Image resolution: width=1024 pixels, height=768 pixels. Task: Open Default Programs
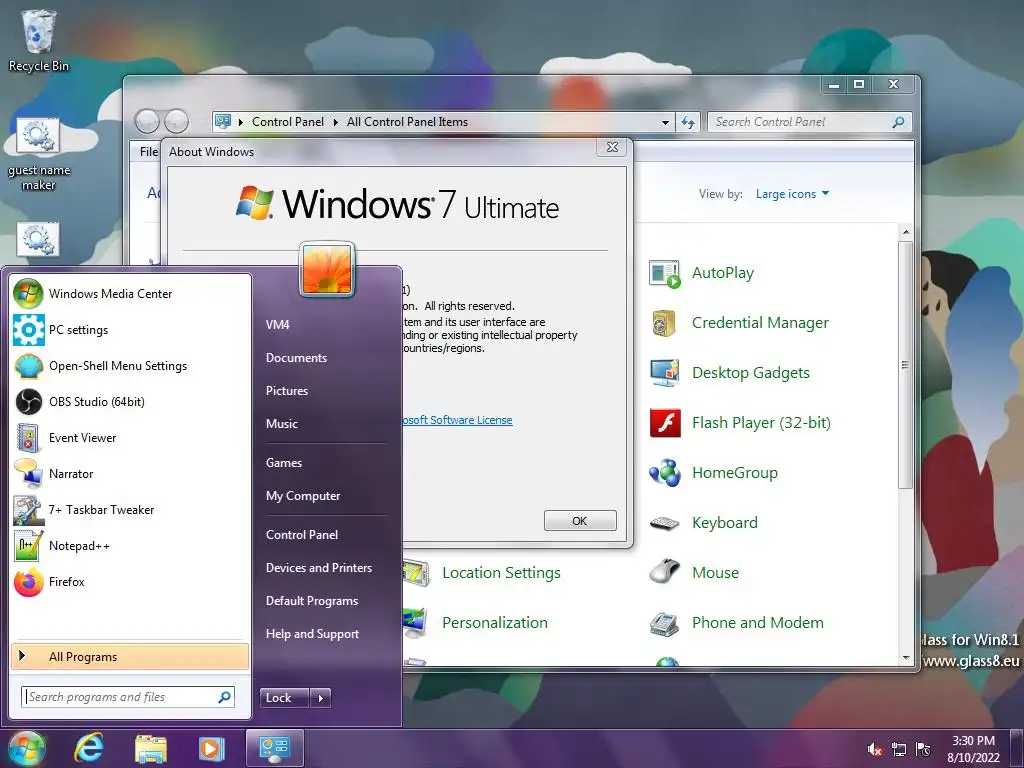coord(312,601)
